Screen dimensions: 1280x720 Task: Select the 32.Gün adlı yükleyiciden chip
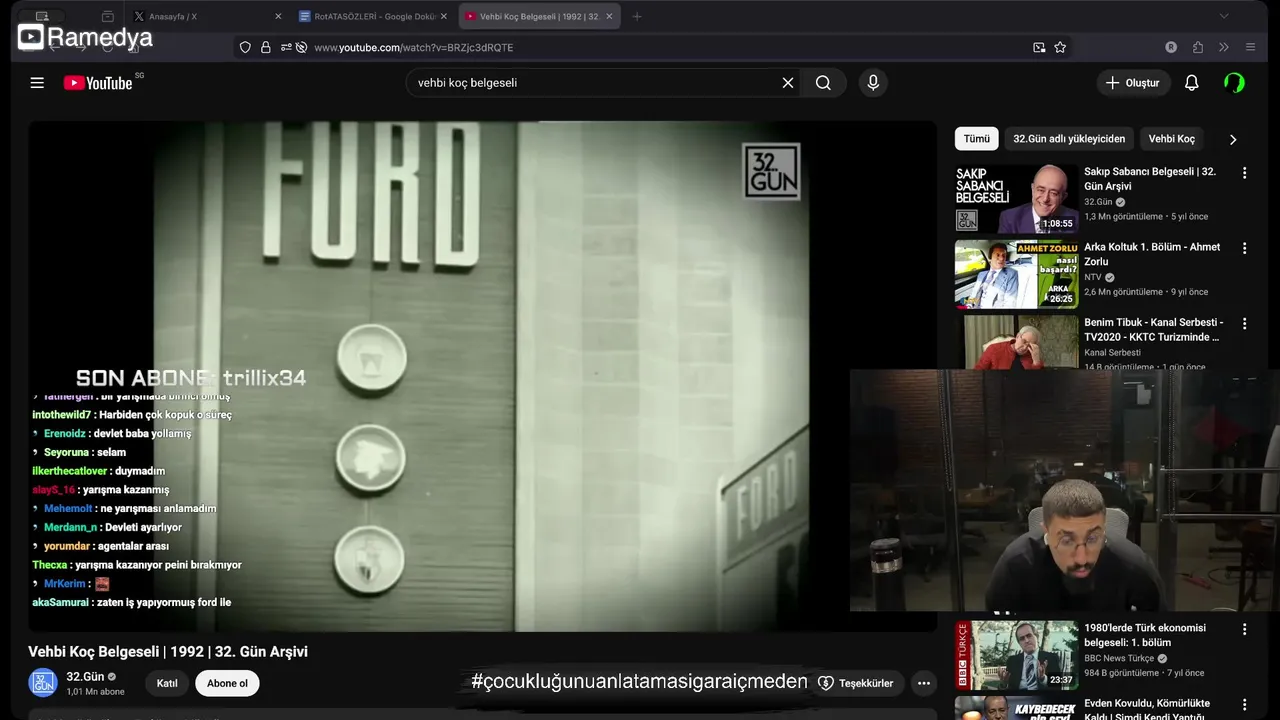[x=1069, y=139]
